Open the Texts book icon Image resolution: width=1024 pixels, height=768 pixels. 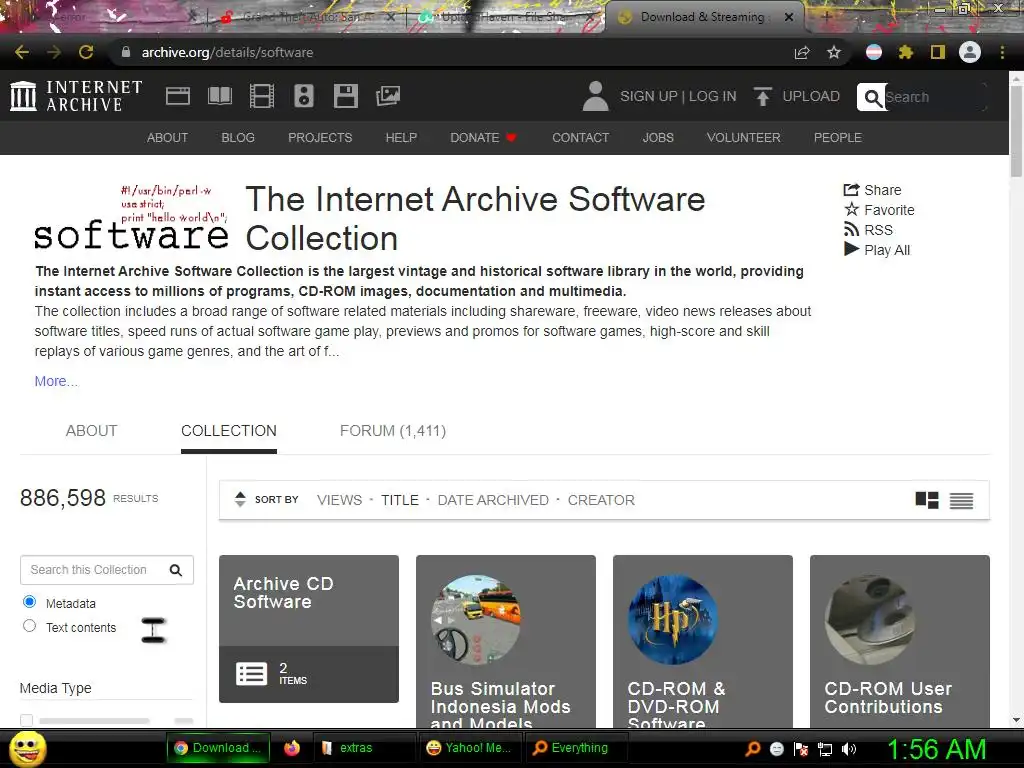pos(219,96)
